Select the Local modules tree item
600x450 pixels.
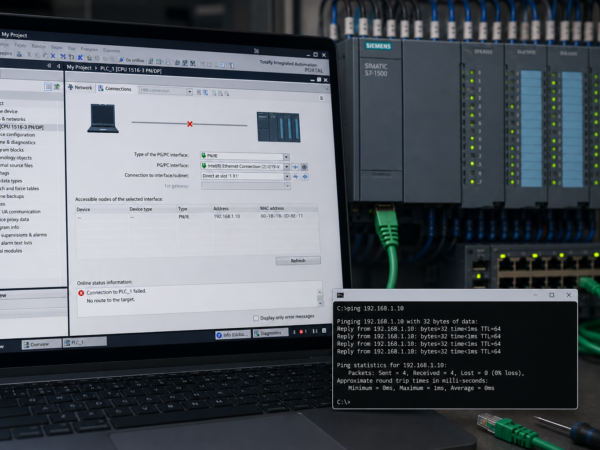(11, 251)
